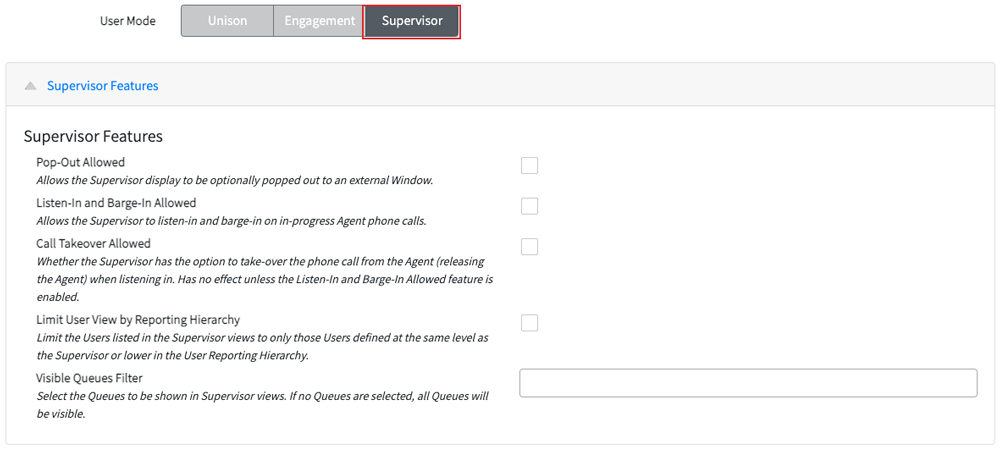Click the Queues description text under Visible Queues Filter
This screenshot has height=452, width=1000.
(263, 405)
